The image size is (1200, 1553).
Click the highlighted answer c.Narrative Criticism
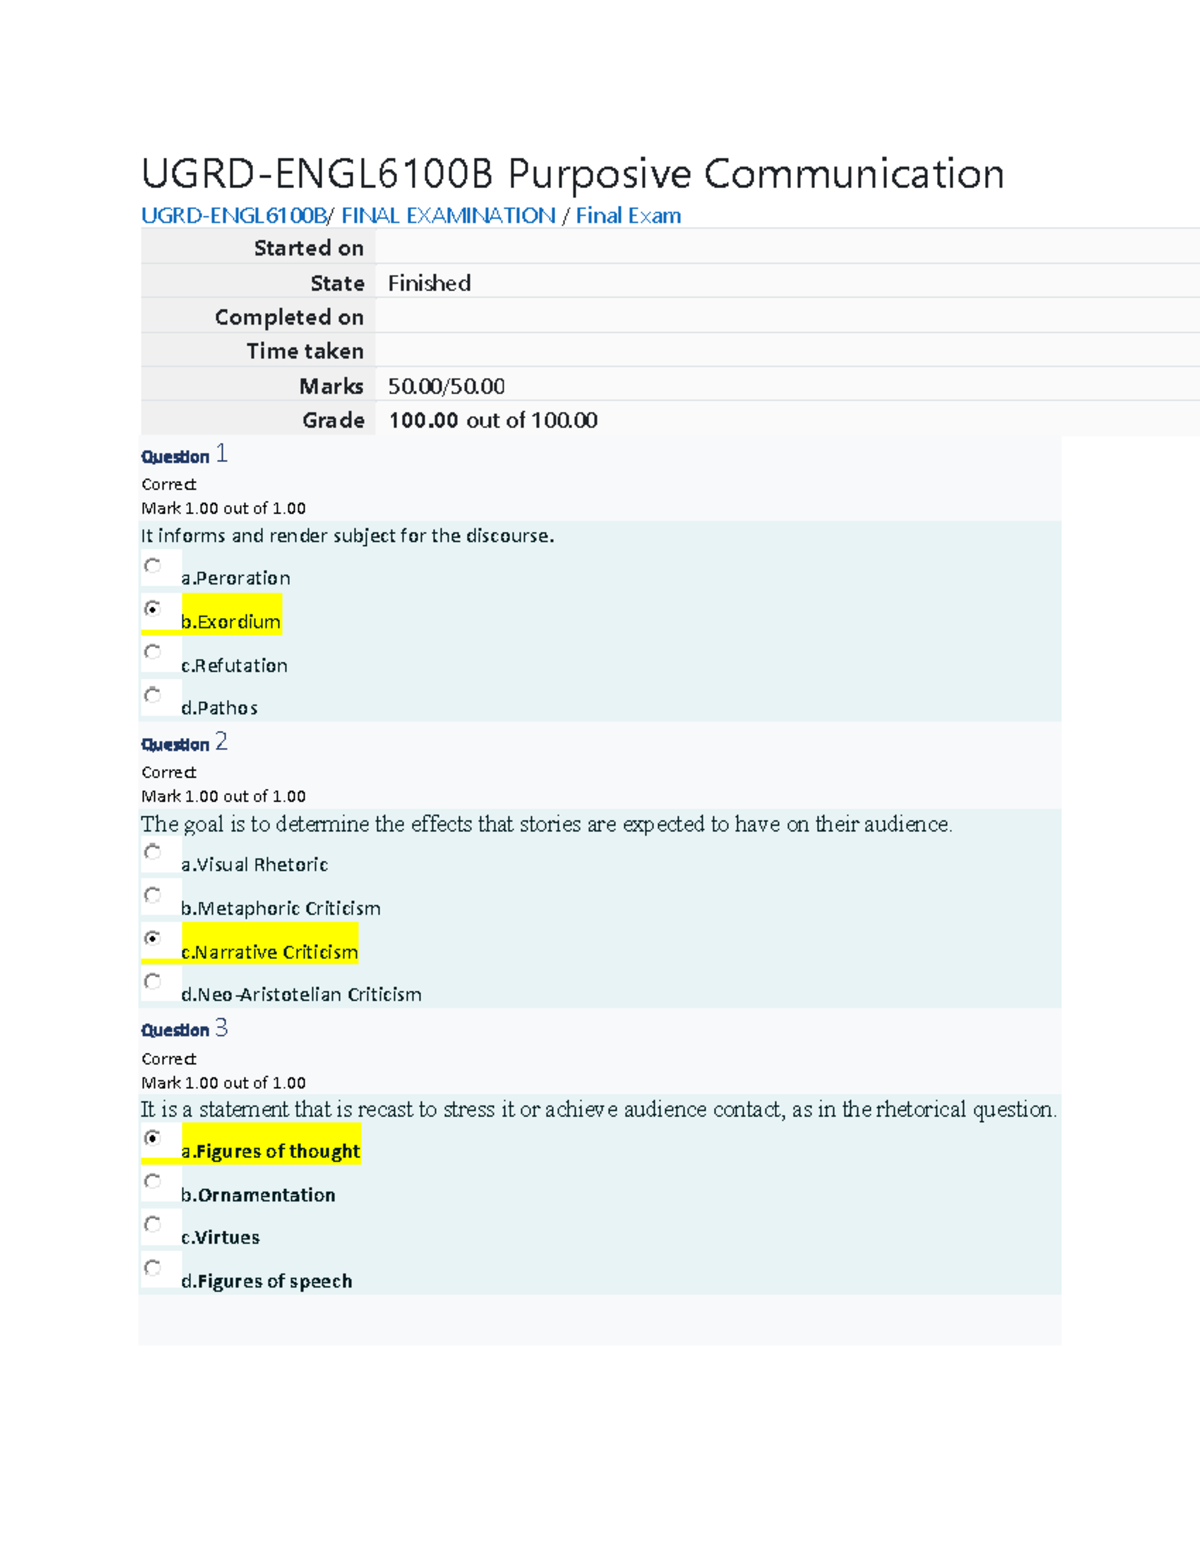(x=270, y=952)
